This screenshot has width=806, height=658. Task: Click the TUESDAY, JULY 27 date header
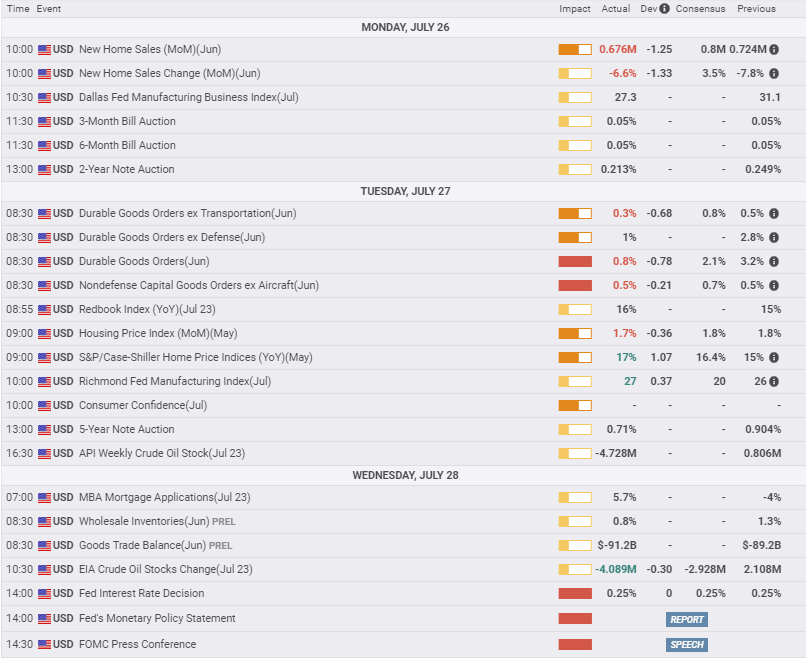pos(405,191)
